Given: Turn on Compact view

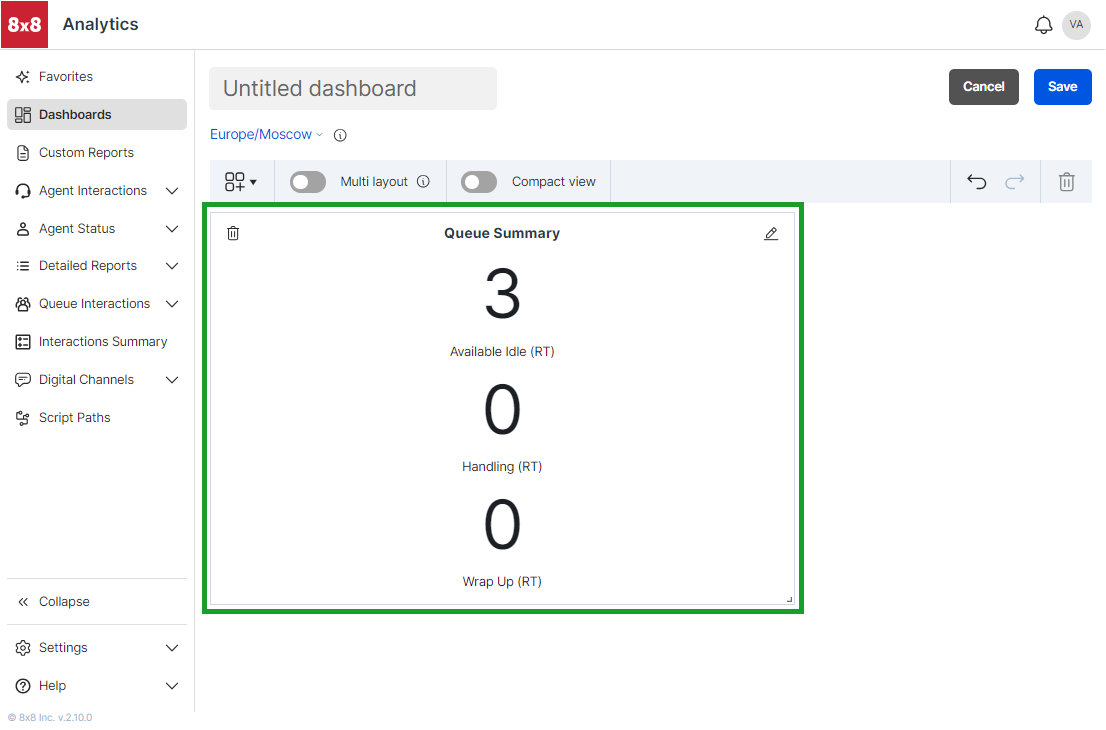Looking at the screenshot, I should 478,181.
